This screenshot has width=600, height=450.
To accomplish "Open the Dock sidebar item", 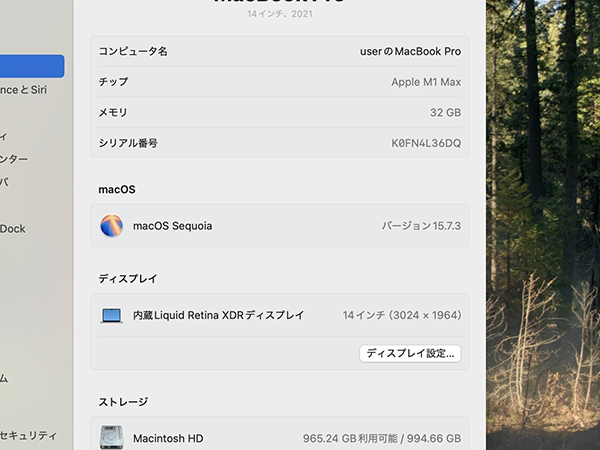I will (13, 228).
